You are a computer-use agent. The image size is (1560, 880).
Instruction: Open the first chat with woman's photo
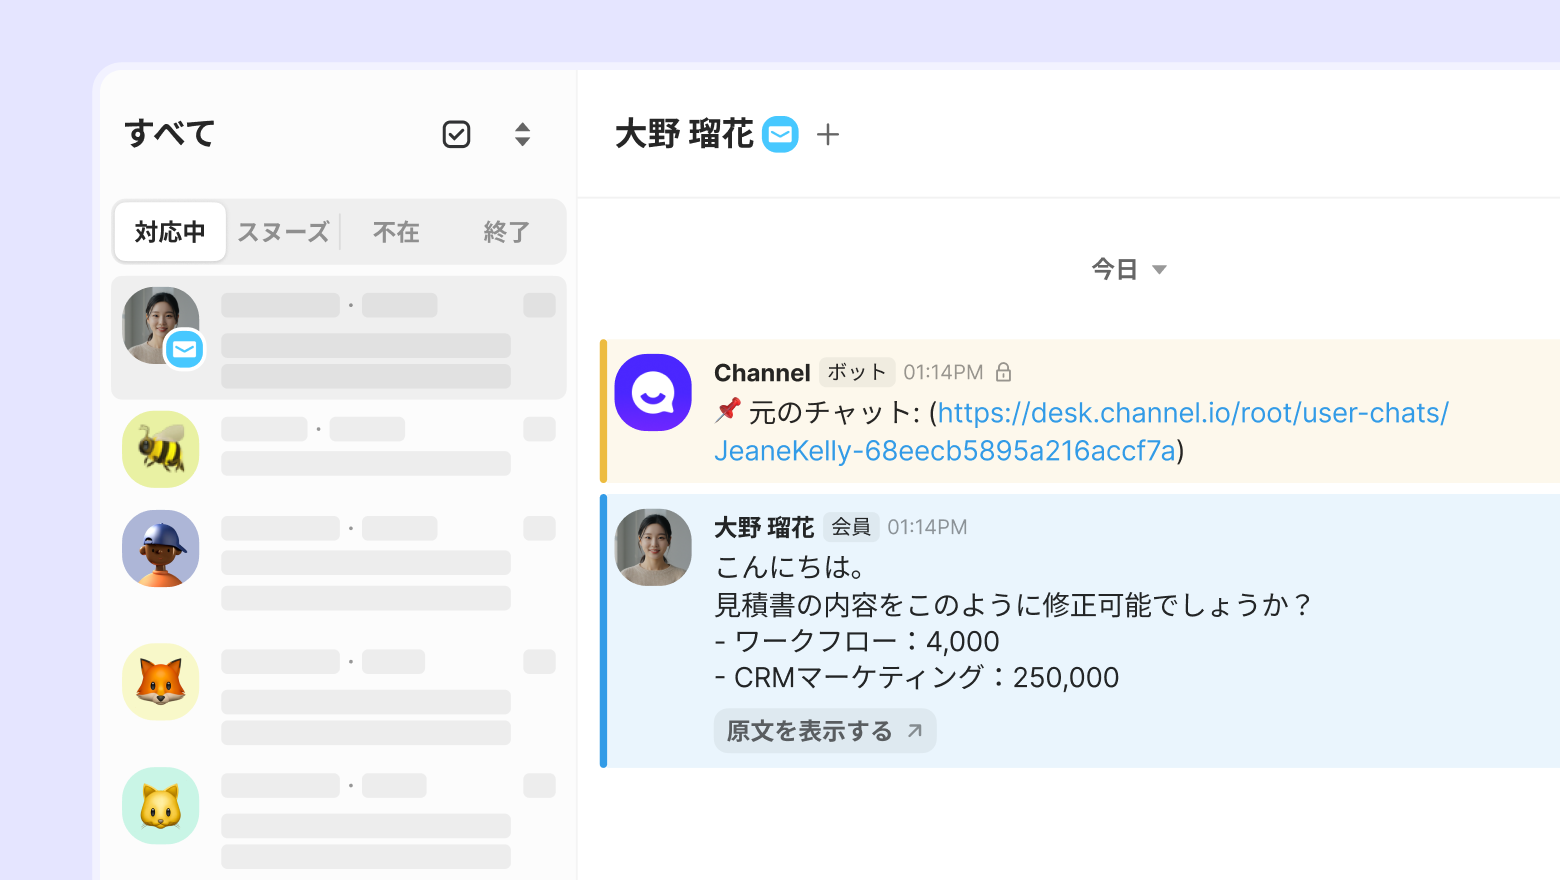(x=339, y=338)
